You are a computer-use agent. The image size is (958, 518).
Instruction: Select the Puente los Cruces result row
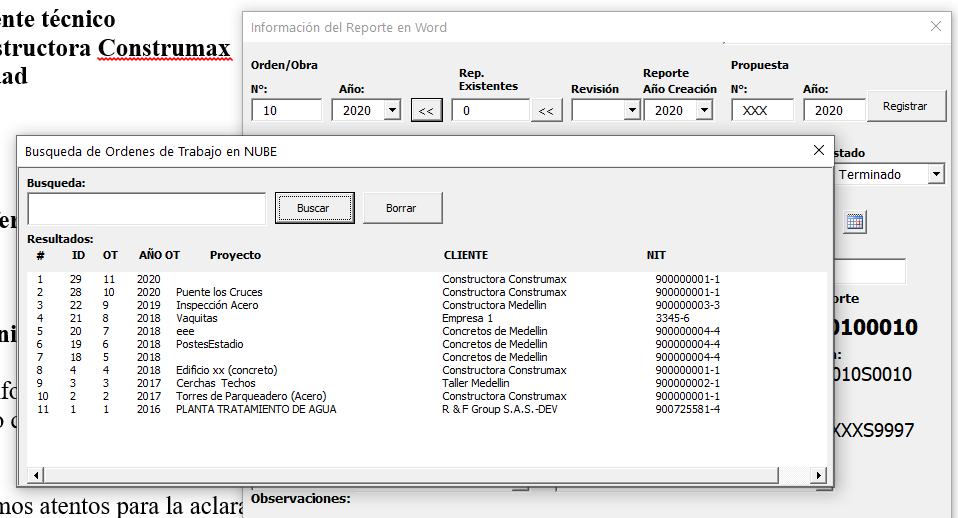pyautogui.click(x=219, y=292)
